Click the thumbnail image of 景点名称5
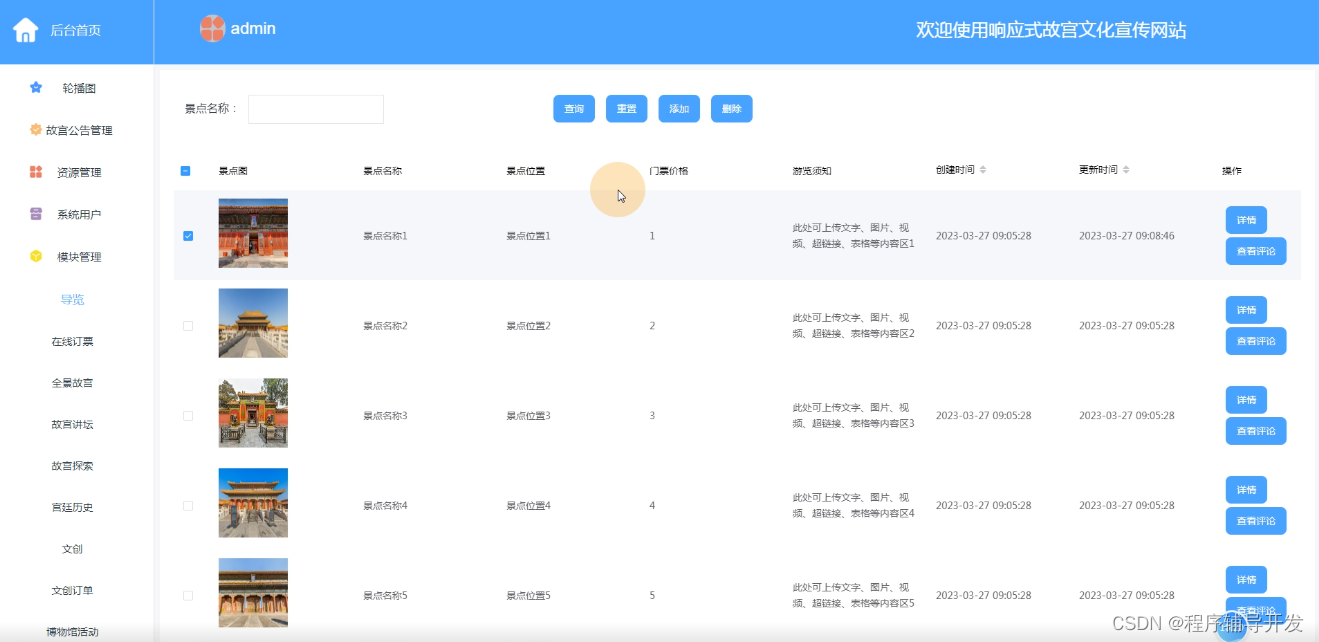1319x642 pixels. coord(253,593)
